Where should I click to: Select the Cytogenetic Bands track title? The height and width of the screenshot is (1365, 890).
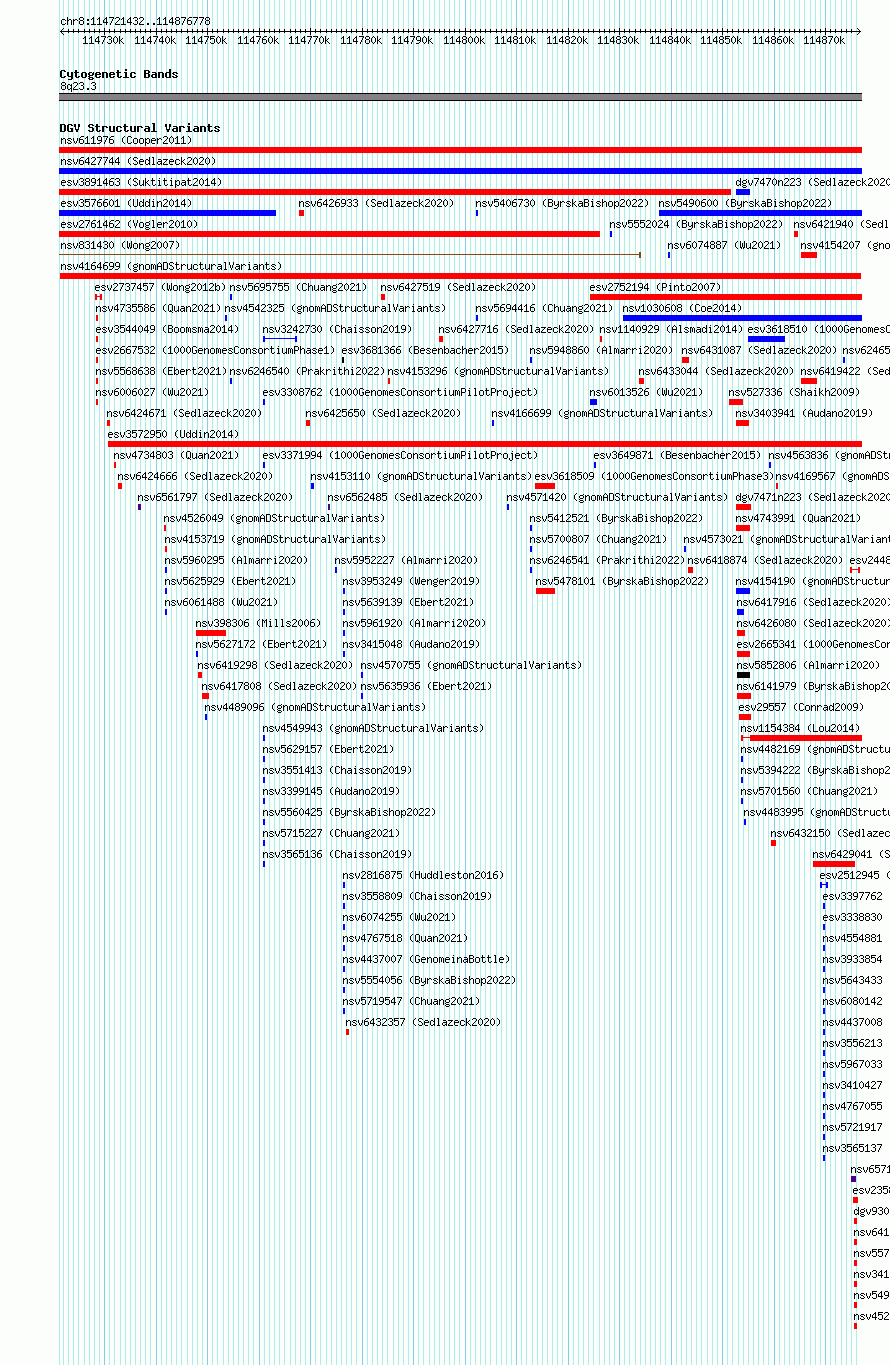coord(119,74)
